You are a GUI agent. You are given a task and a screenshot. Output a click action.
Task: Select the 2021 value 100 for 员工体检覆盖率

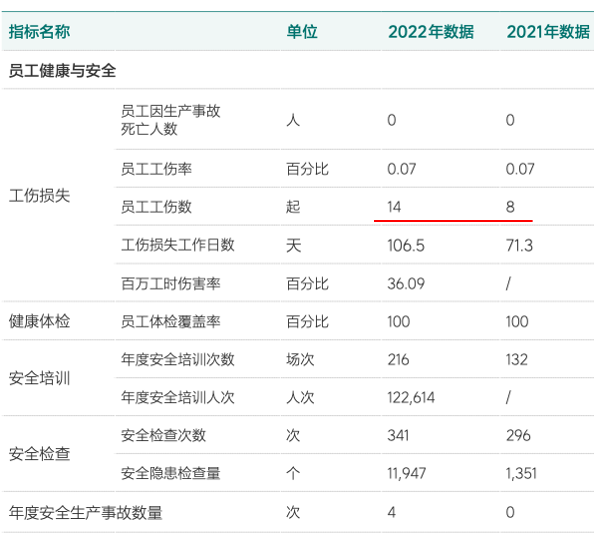tap(517, 321)
